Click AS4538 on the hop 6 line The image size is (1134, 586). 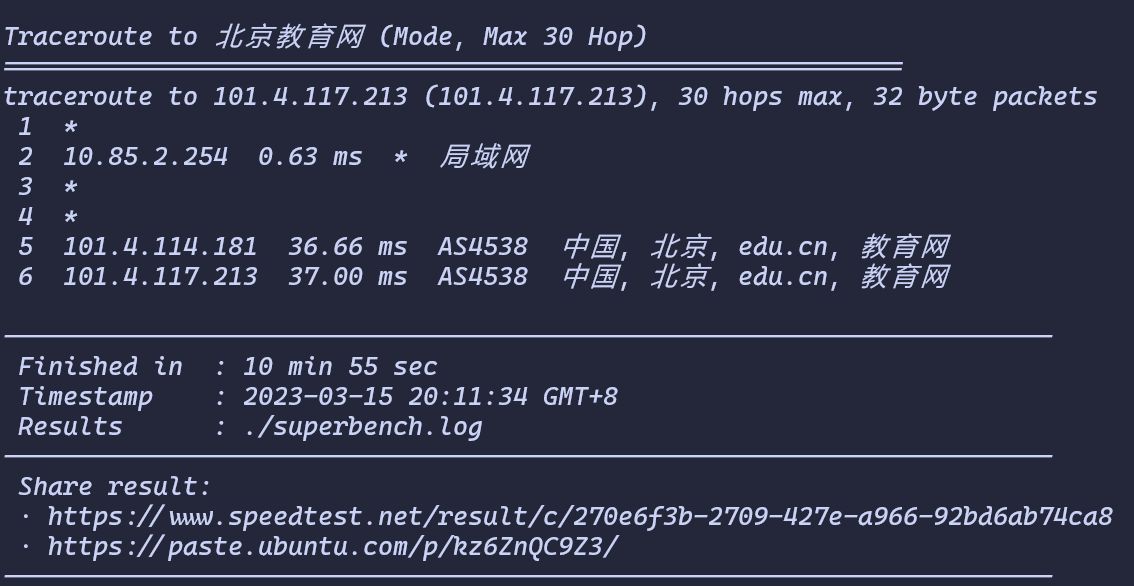point(483,277)
